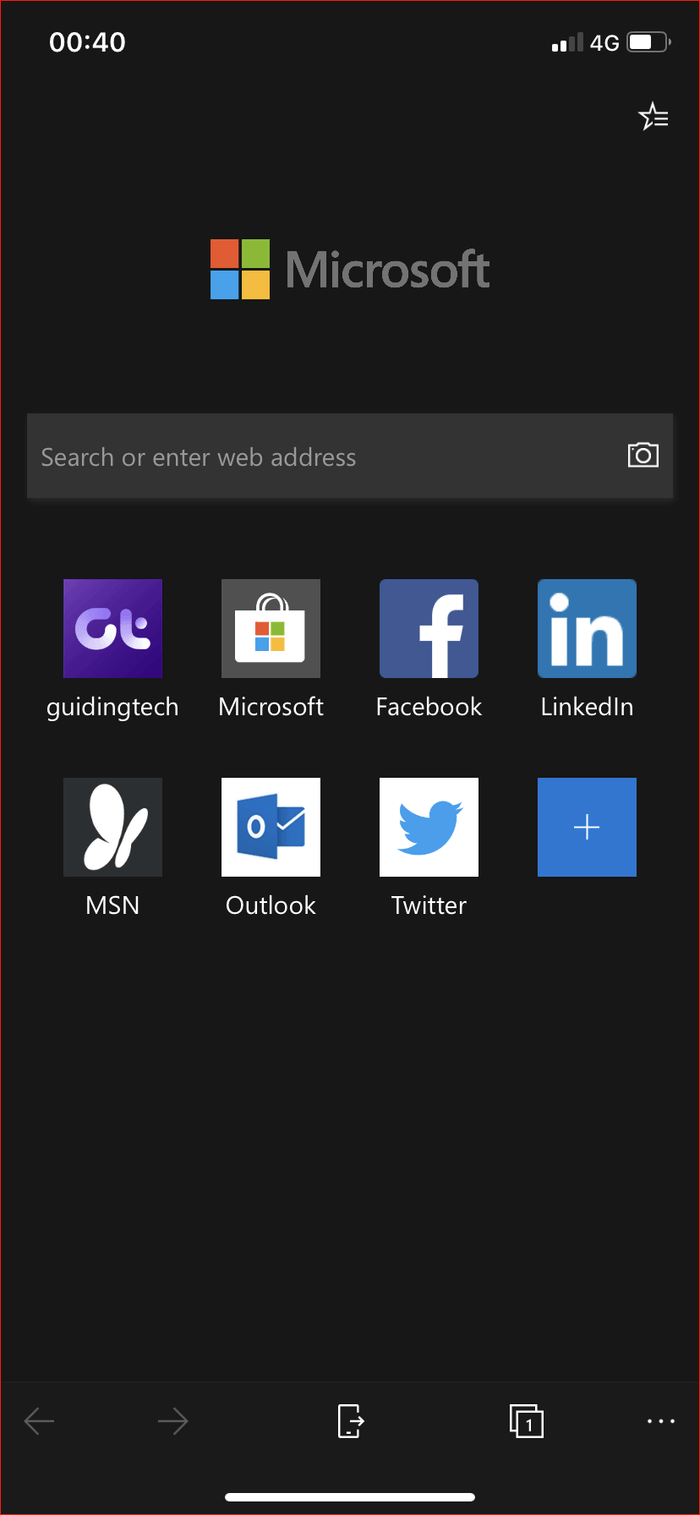The height and width of the screenshot is (1515, 700).
Task: Tap the Continue on PC icon
Action: tap(350, 1421)
